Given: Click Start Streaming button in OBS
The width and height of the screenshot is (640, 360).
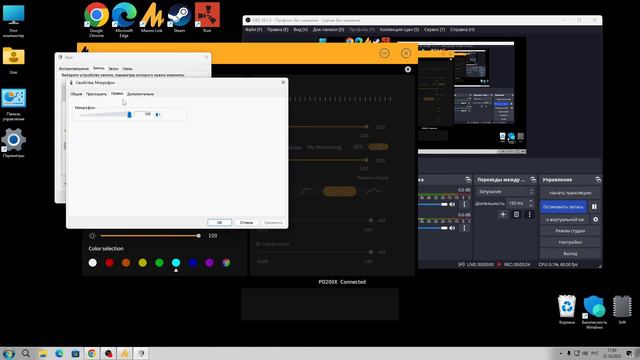Looking at the screenshot, I should click(x=570, y=193).
